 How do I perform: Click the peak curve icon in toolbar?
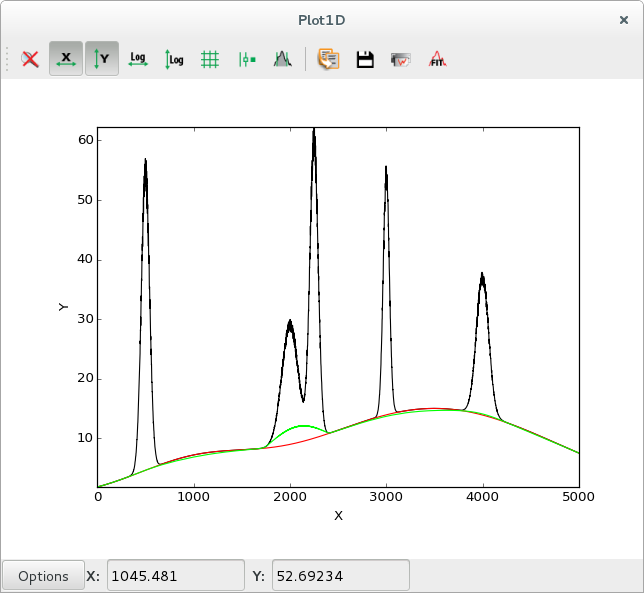tap(283, 59)
